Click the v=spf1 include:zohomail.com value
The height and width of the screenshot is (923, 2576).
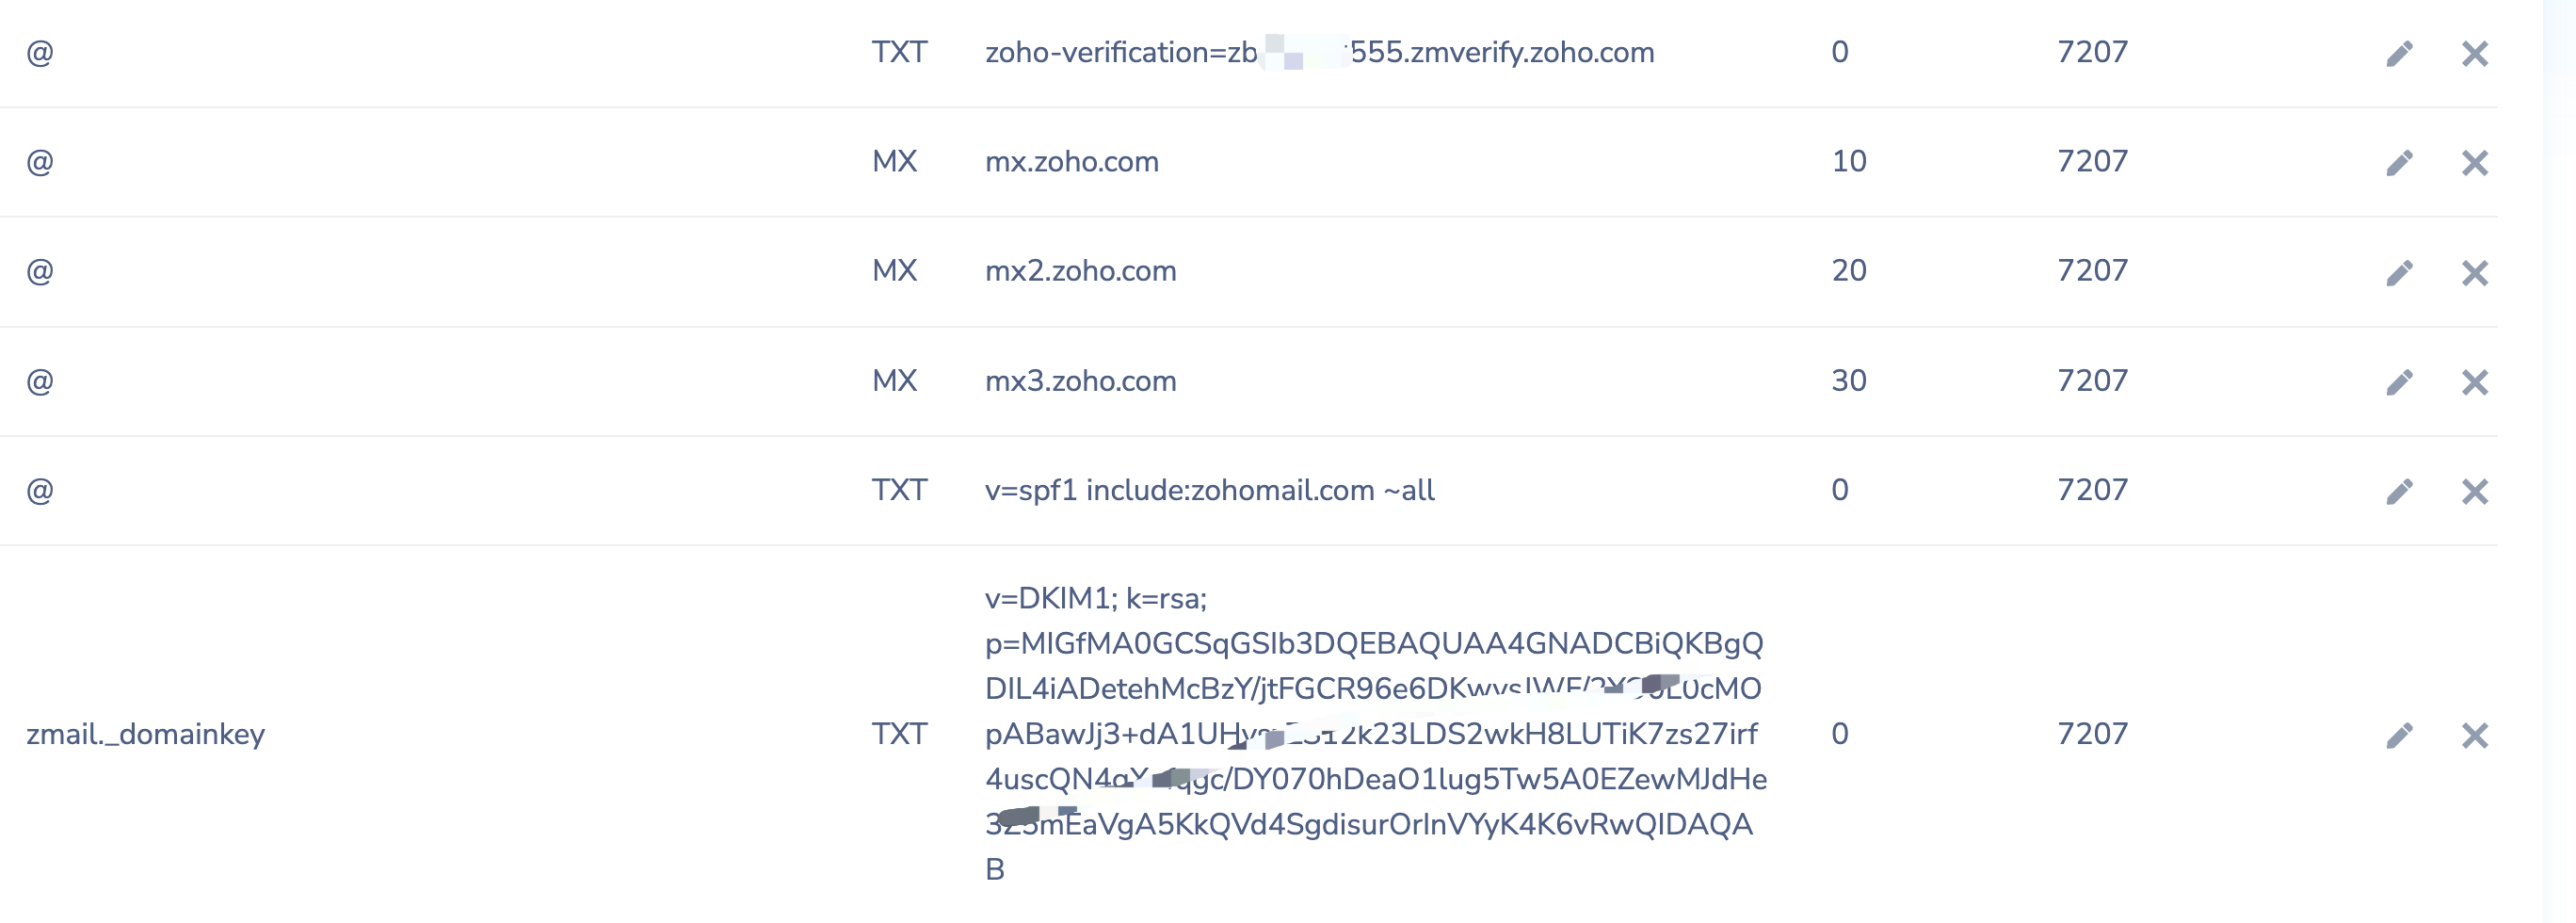[1210, 490]
